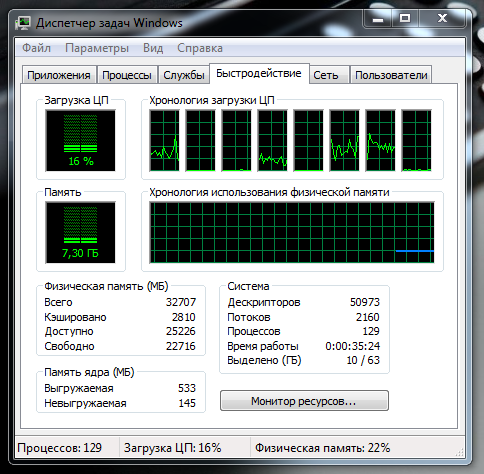Click the seventh CPU core history graph
The width and height of the screenshot is (484, 474).
point(380,141)
